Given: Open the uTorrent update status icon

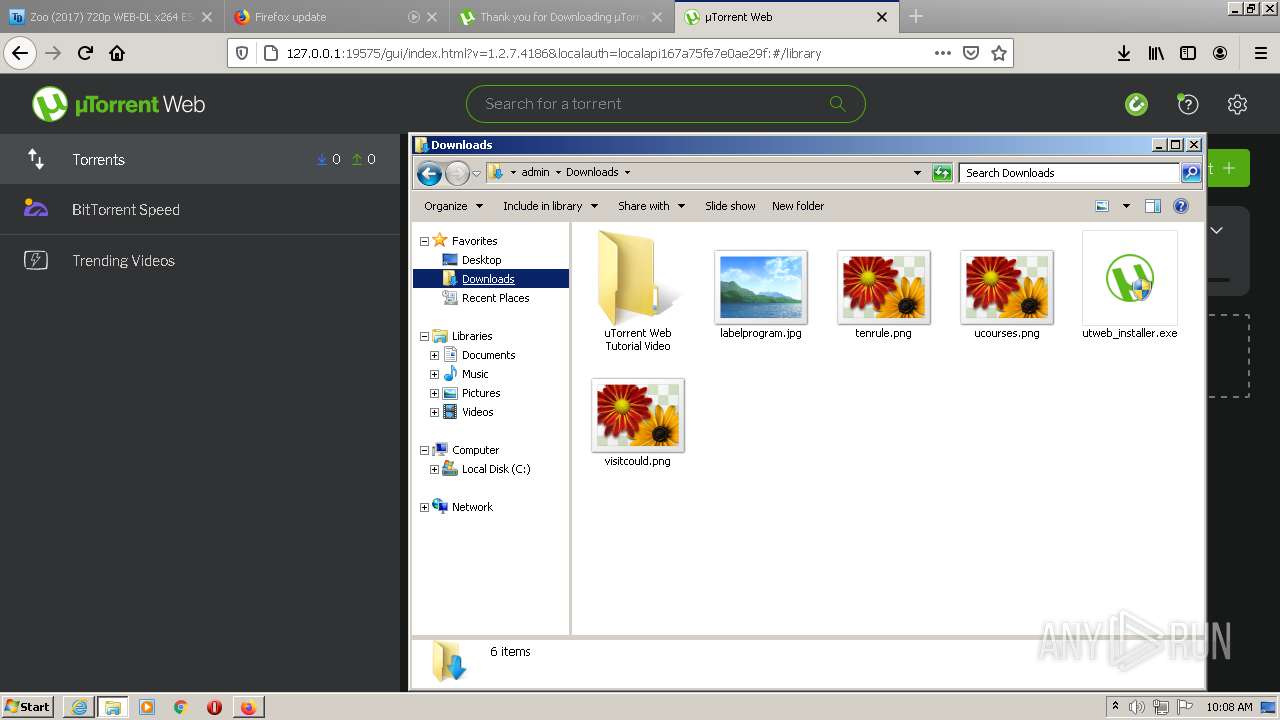Looking at the screenshot, I should pyautogui.click(x=1136, y=104).
